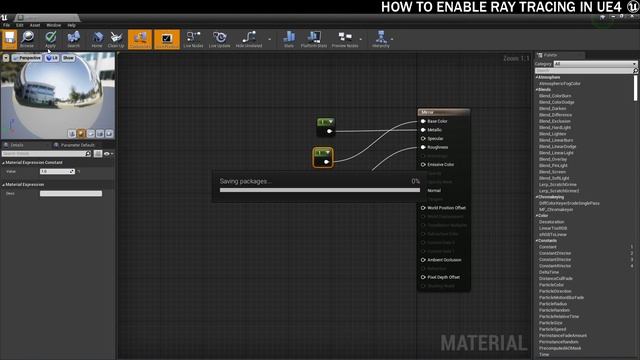The width and height of the screenshot is (640, 360).
Task: Click the Save toolbar icon
Action: [x=9, y=39]
